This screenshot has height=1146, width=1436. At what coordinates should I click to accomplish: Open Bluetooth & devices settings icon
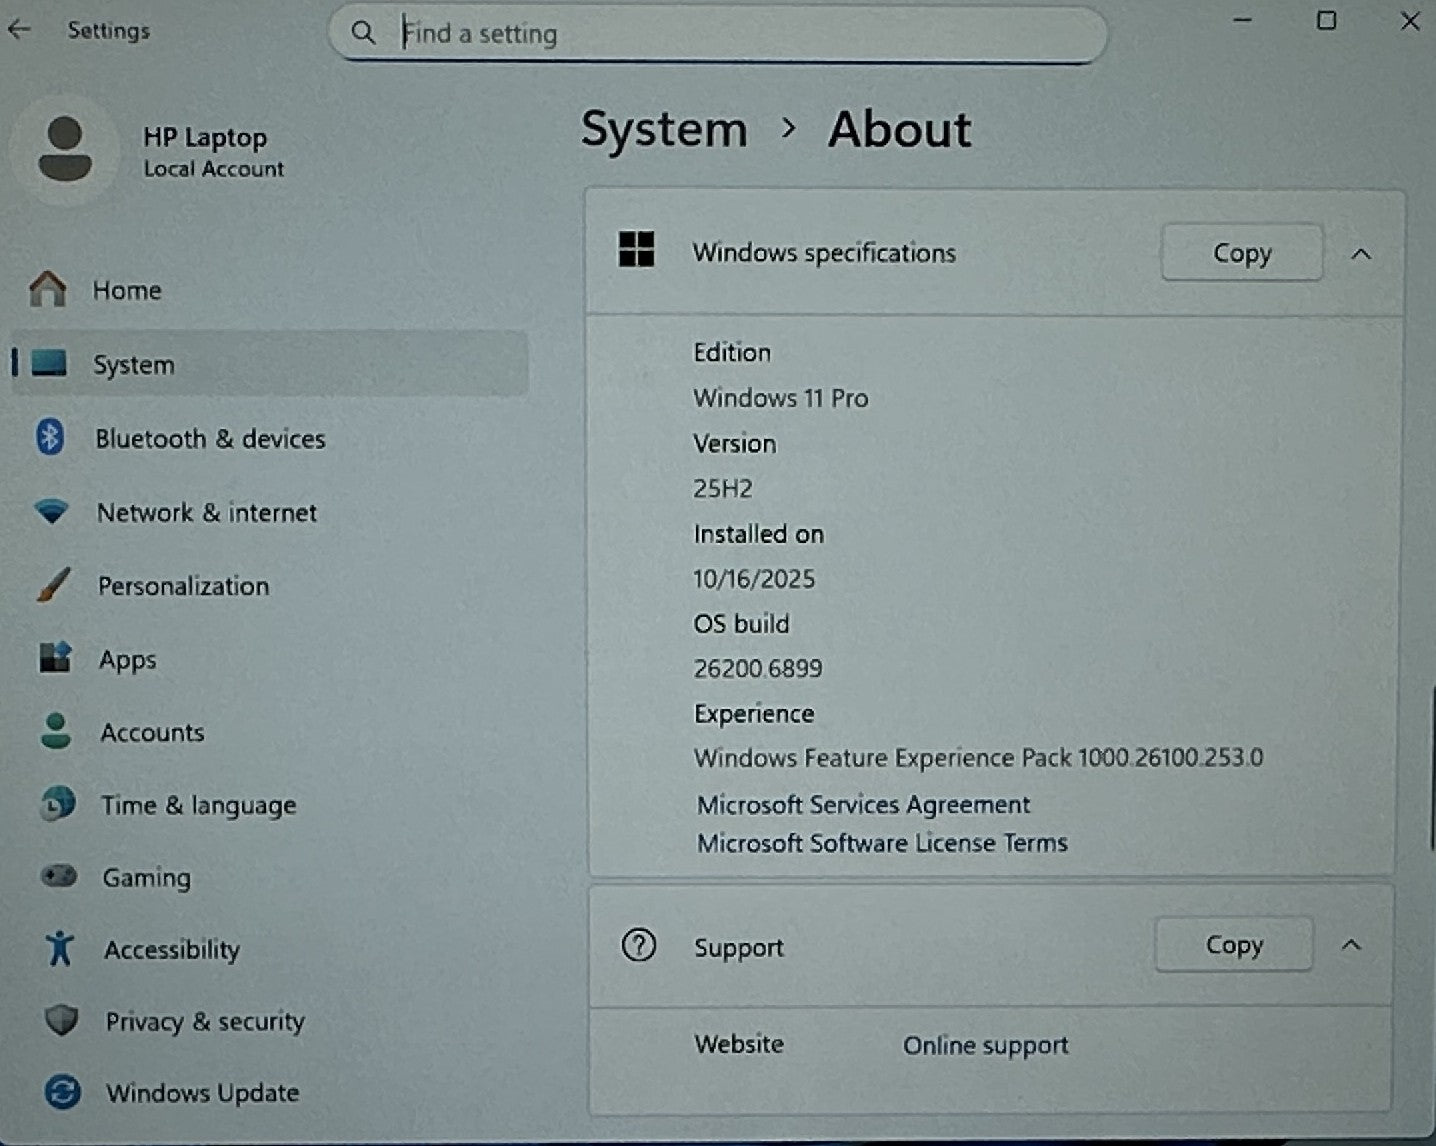50,438
